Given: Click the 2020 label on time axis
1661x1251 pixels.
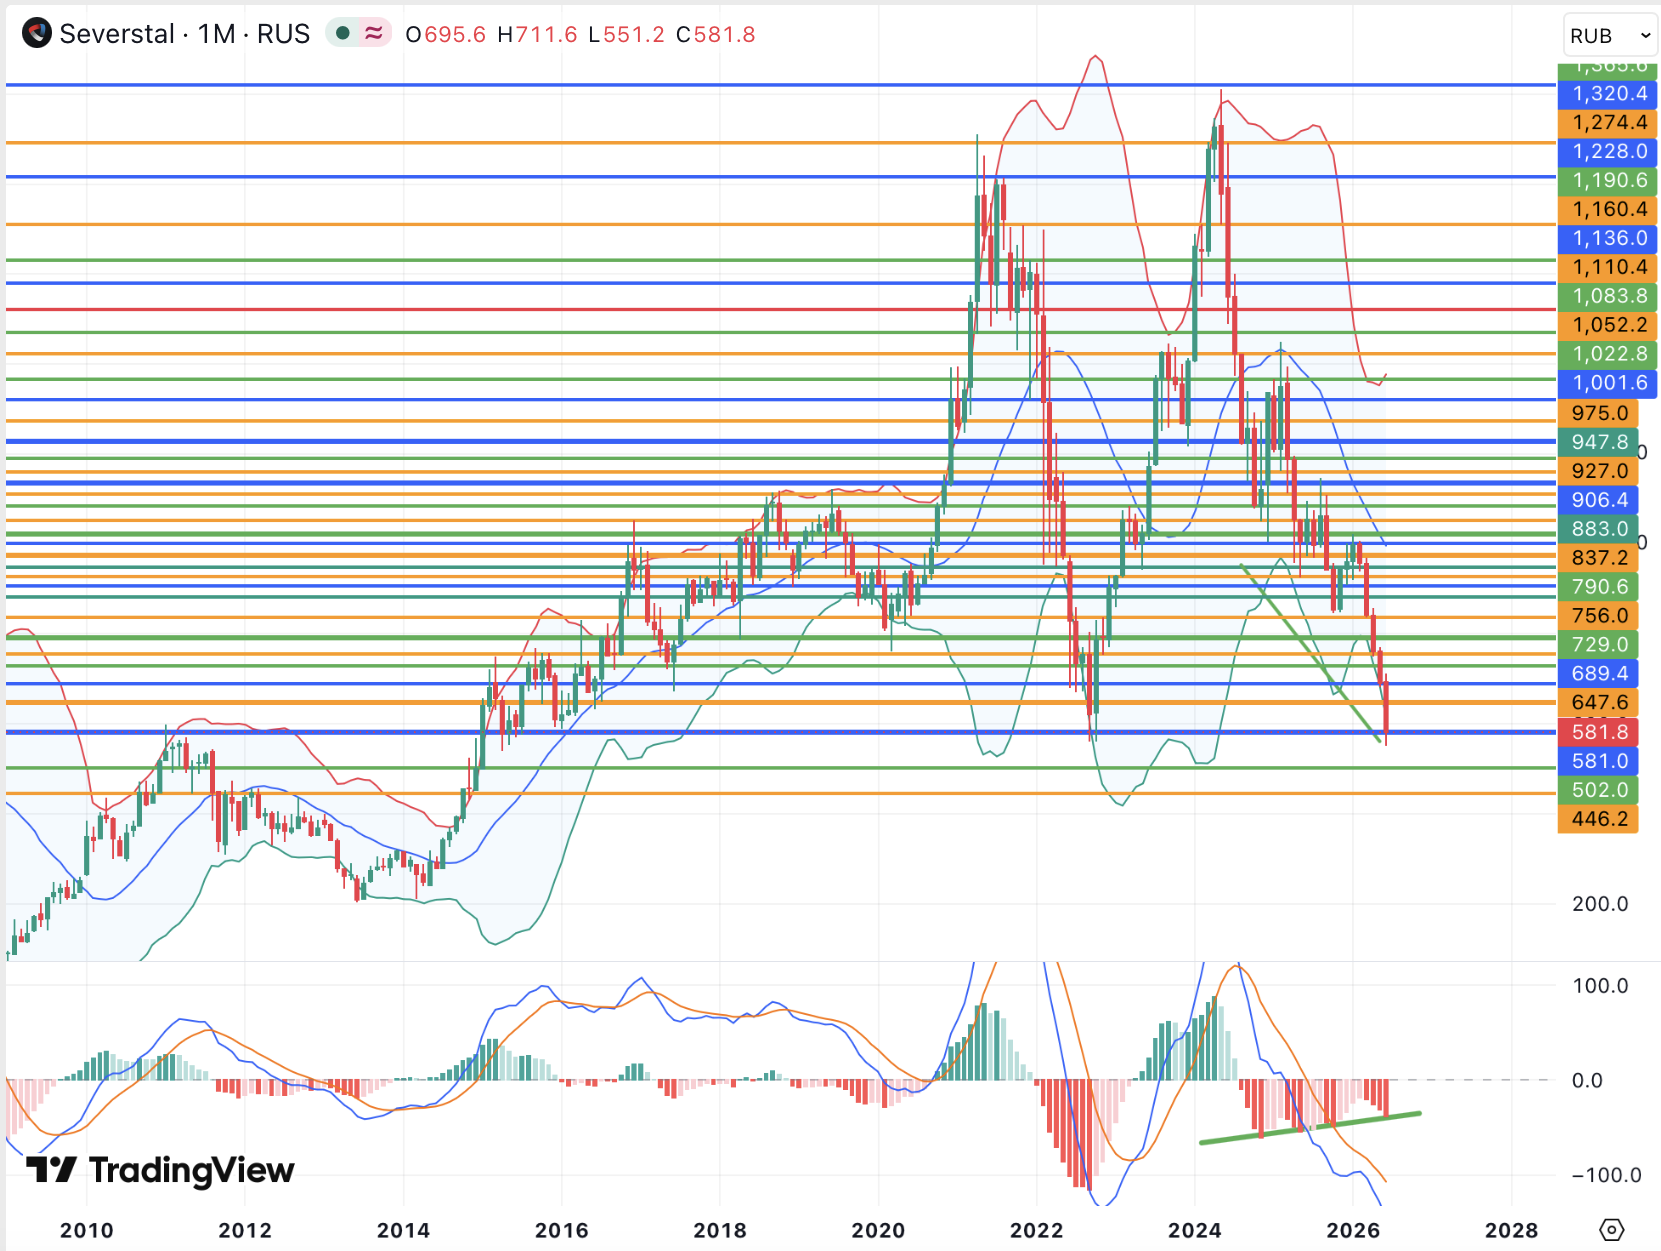Looking at the screenshot, I should click(878, 1230).
